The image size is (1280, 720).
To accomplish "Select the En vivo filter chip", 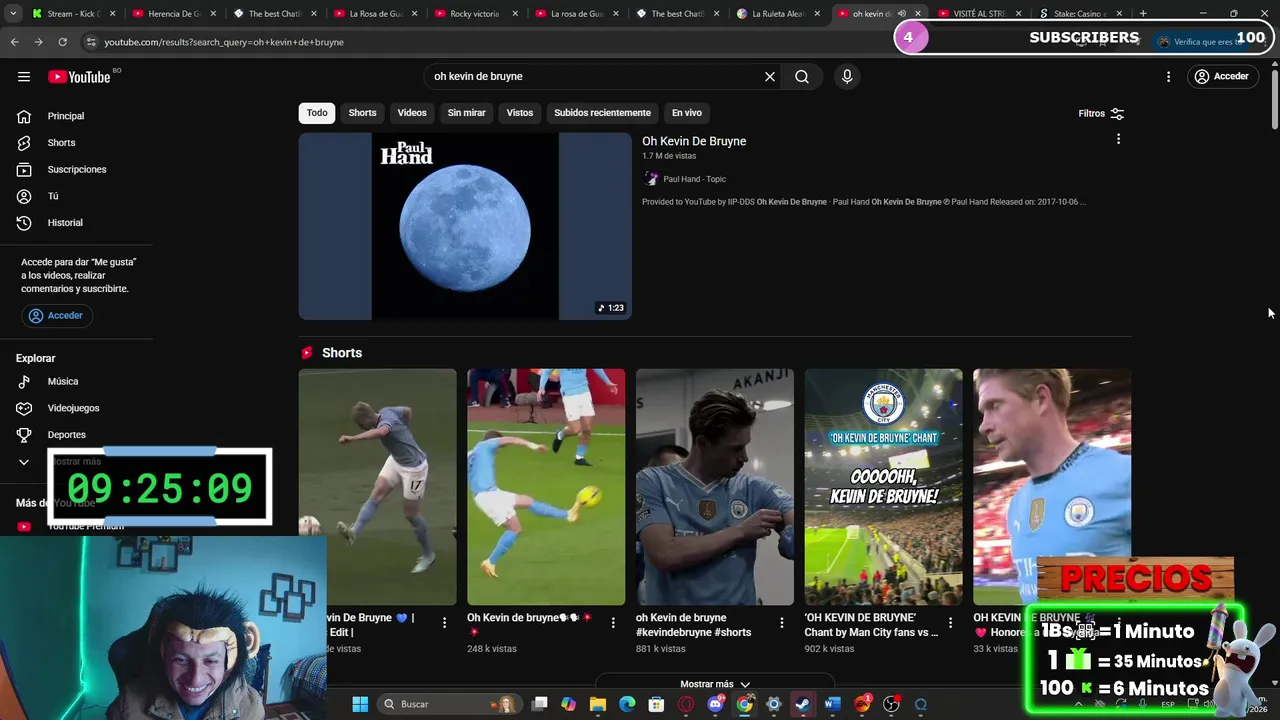I will point(687,113).
